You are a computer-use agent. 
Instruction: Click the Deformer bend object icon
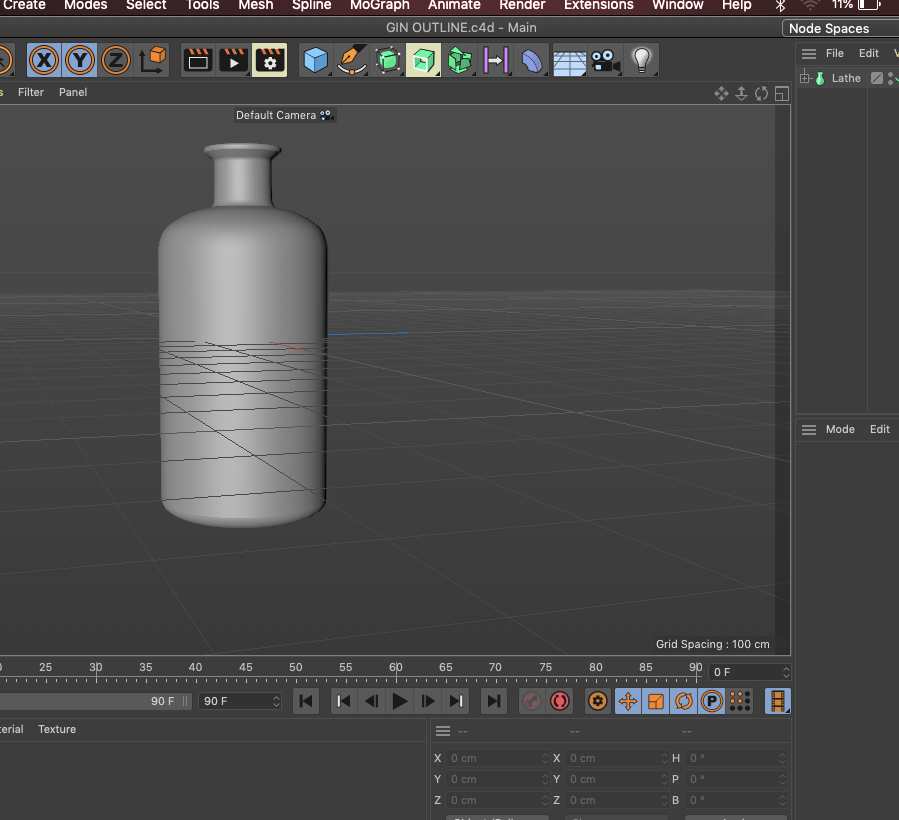(x=532, y=61)
